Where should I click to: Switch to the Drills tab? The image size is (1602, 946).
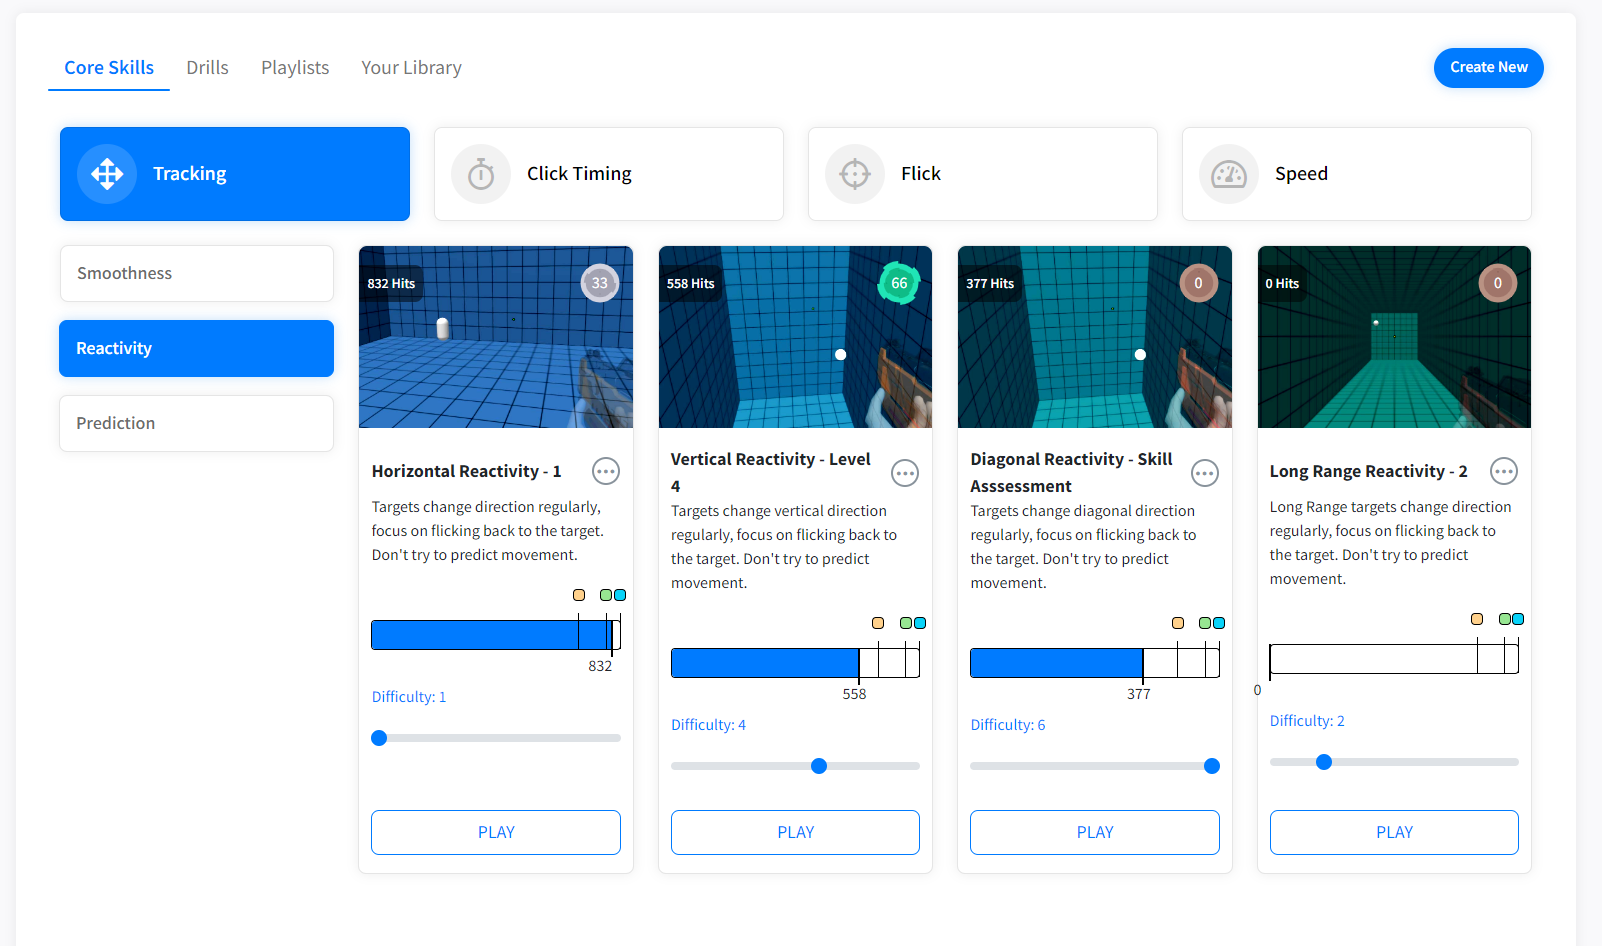207,67
